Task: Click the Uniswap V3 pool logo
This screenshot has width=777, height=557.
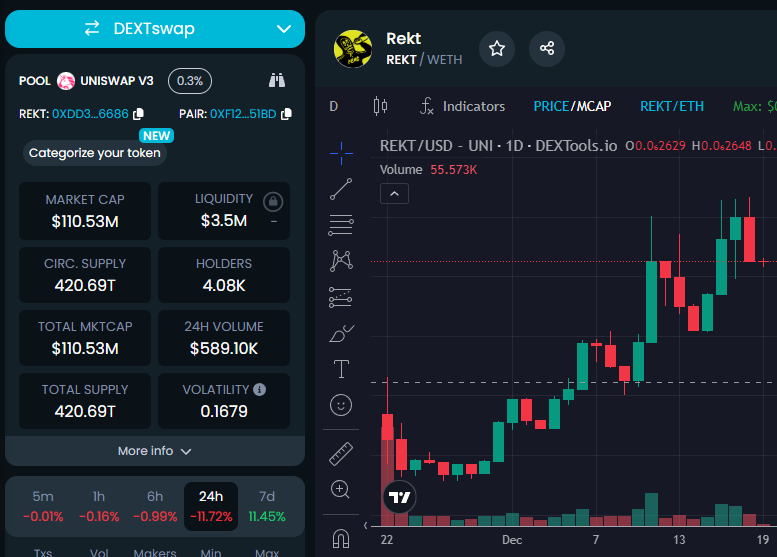Action: pyautogui.click(x=66, y=81)
